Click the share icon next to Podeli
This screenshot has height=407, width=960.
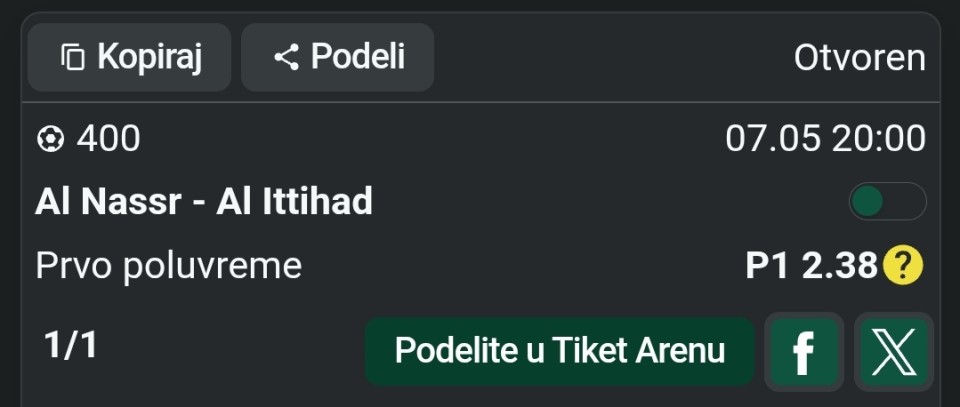[x=286, y=58]
